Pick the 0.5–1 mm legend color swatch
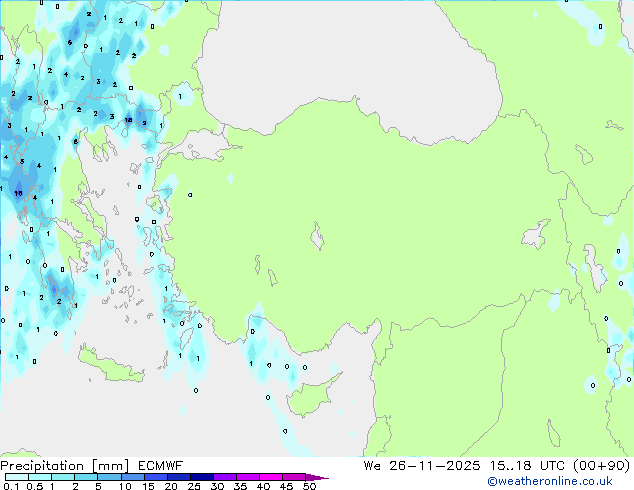 40,477
